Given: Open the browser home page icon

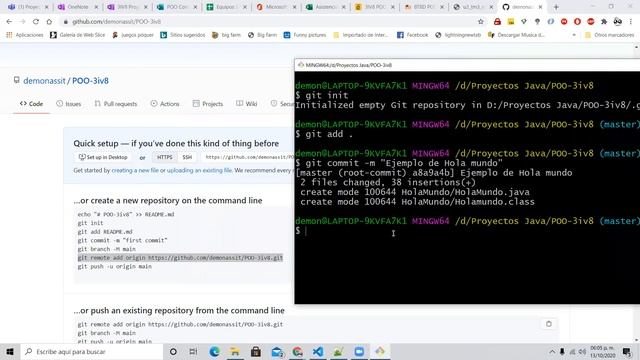Looking at the screenshot, I should 49,22.
